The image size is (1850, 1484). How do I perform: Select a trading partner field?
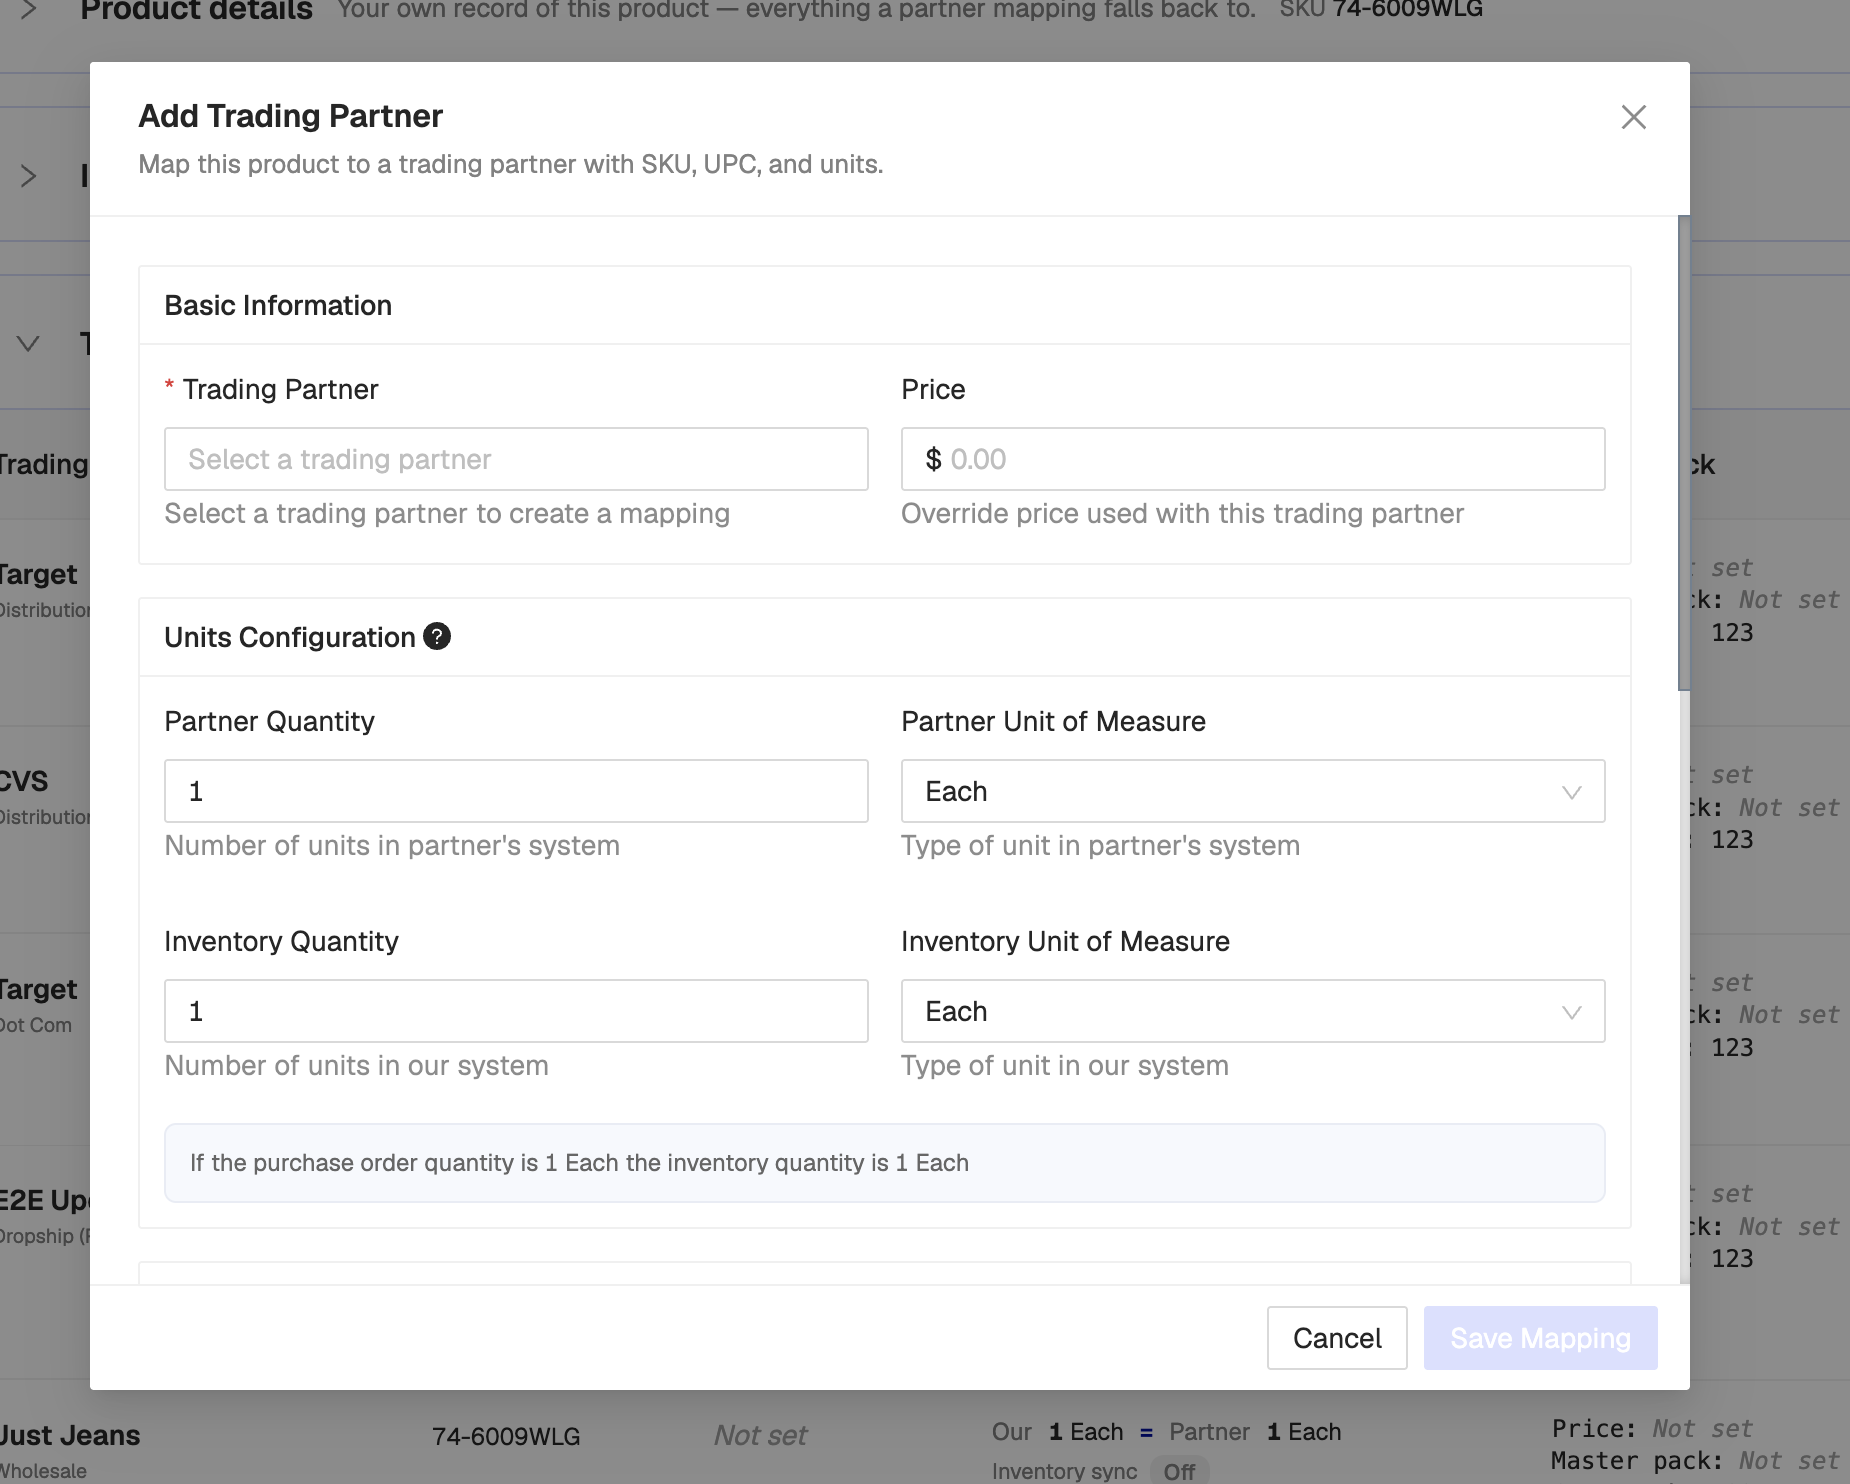click(516, 459)
